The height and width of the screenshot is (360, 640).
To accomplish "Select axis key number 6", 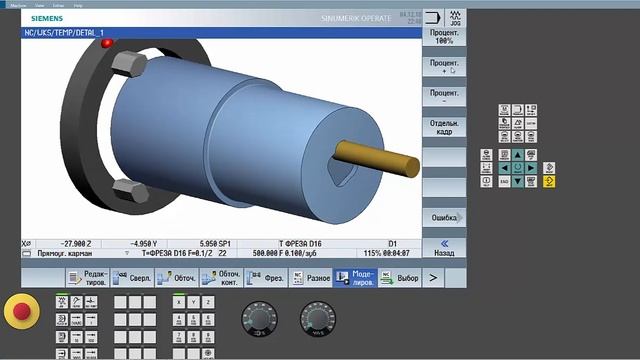I will [x=208, y=320].
